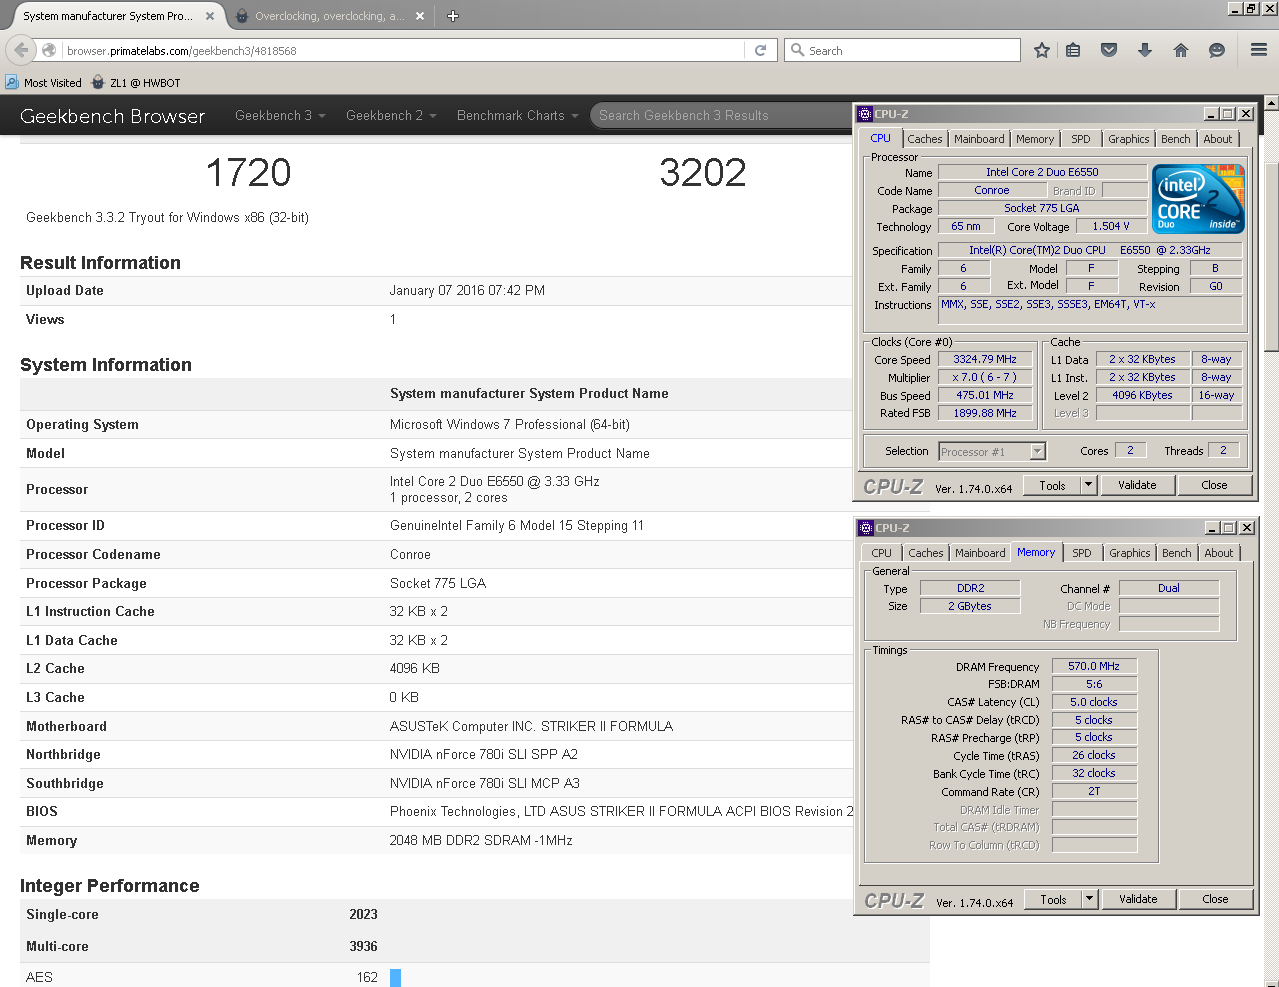Open About tab in lower CPU-Z window

(1219, 553)
